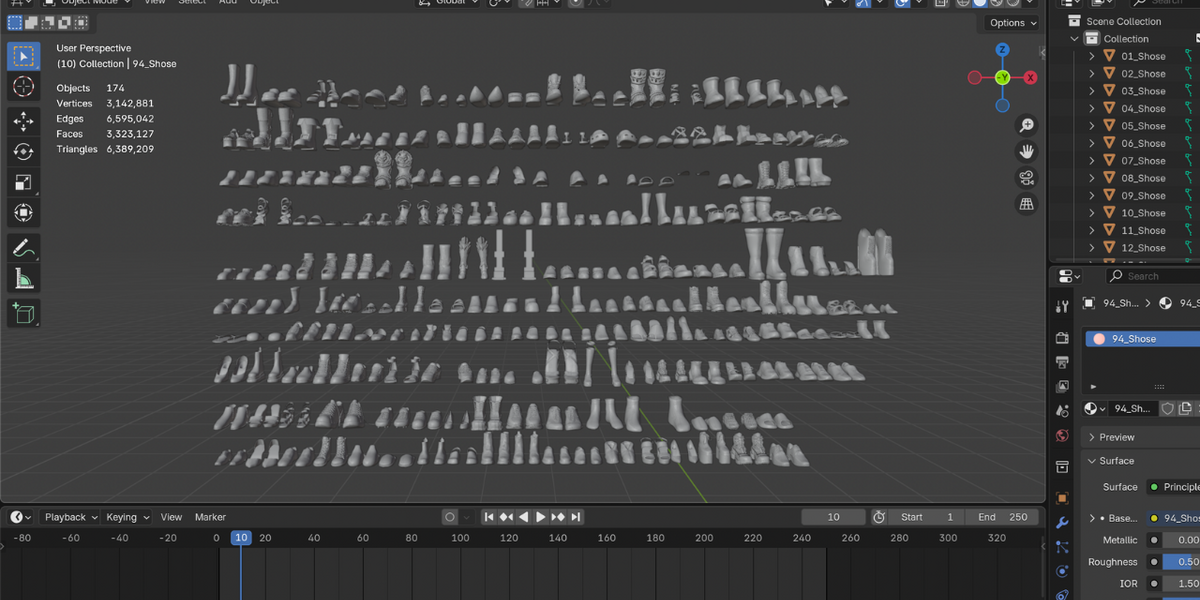Screen dimensions: 1200x600
Task: Activate the Rotate tool
Action: click(23, 151)
